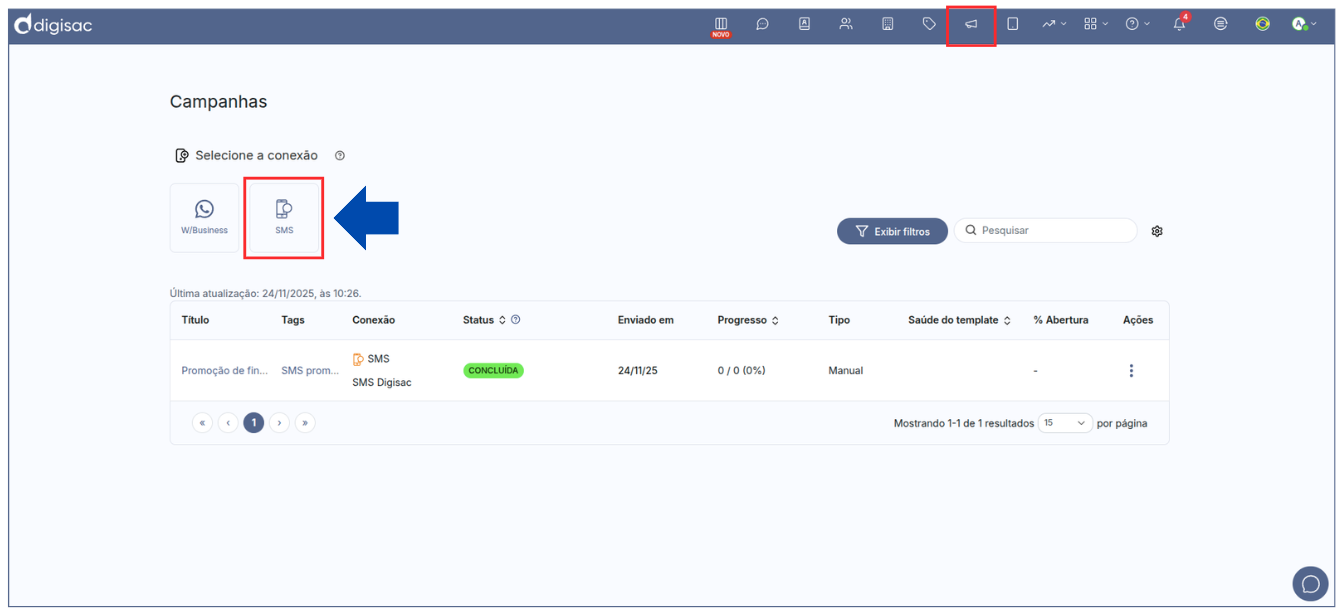
Task: Open actions menu for the SMS campaign row
Action: coord(1131,371)
